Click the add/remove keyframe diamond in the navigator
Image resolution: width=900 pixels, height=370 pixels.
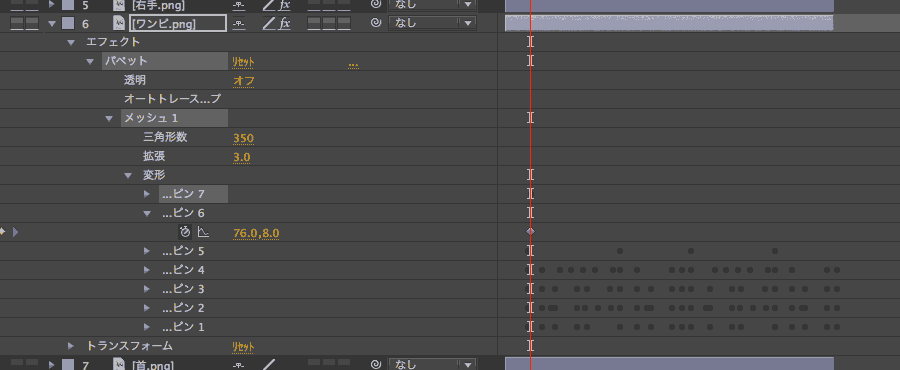[2, 232]
